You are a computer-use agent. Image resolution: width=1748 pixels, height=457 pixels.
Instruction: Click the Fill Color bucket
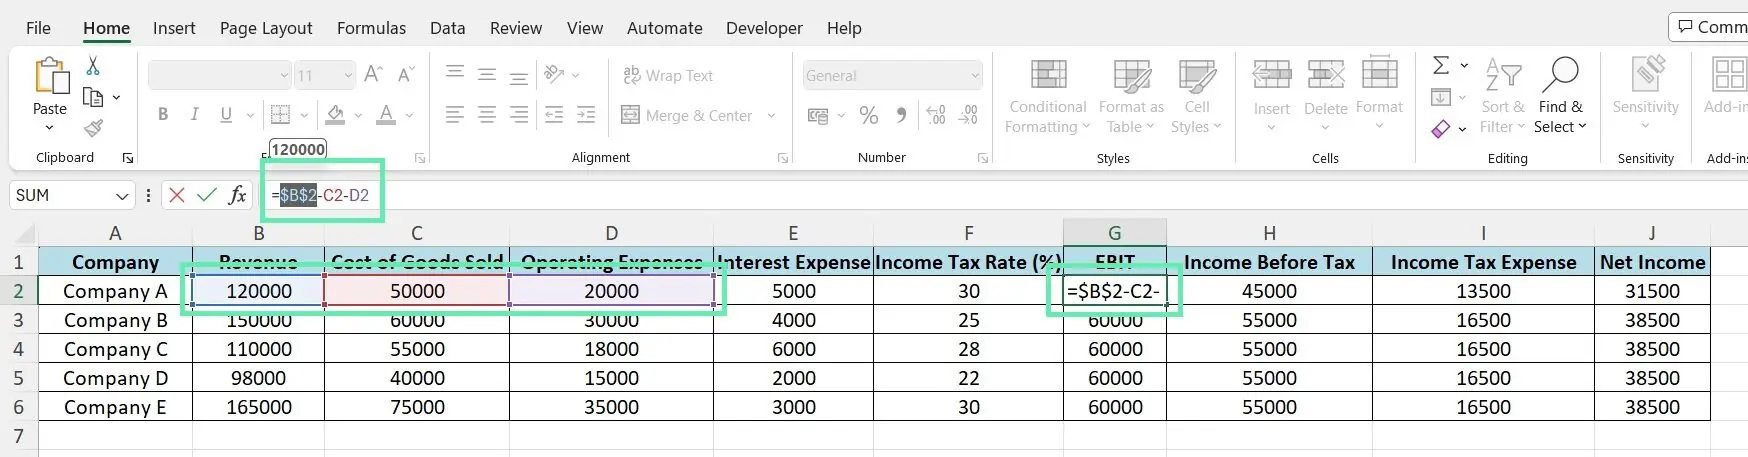point(336,115)
